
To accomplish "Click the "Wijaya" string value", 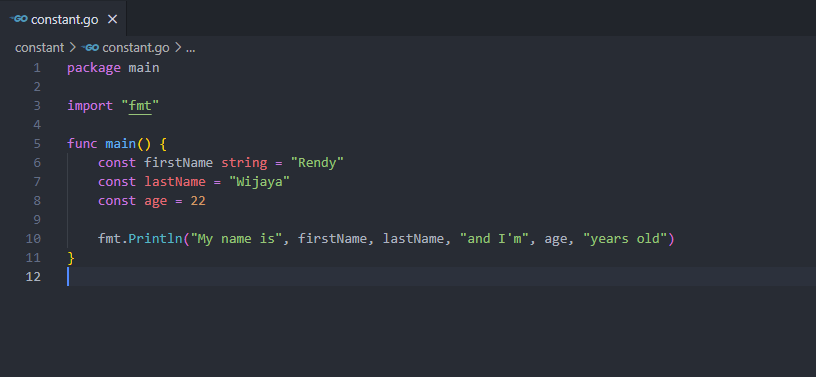I will pyautogui.click(x=260, y=182).
